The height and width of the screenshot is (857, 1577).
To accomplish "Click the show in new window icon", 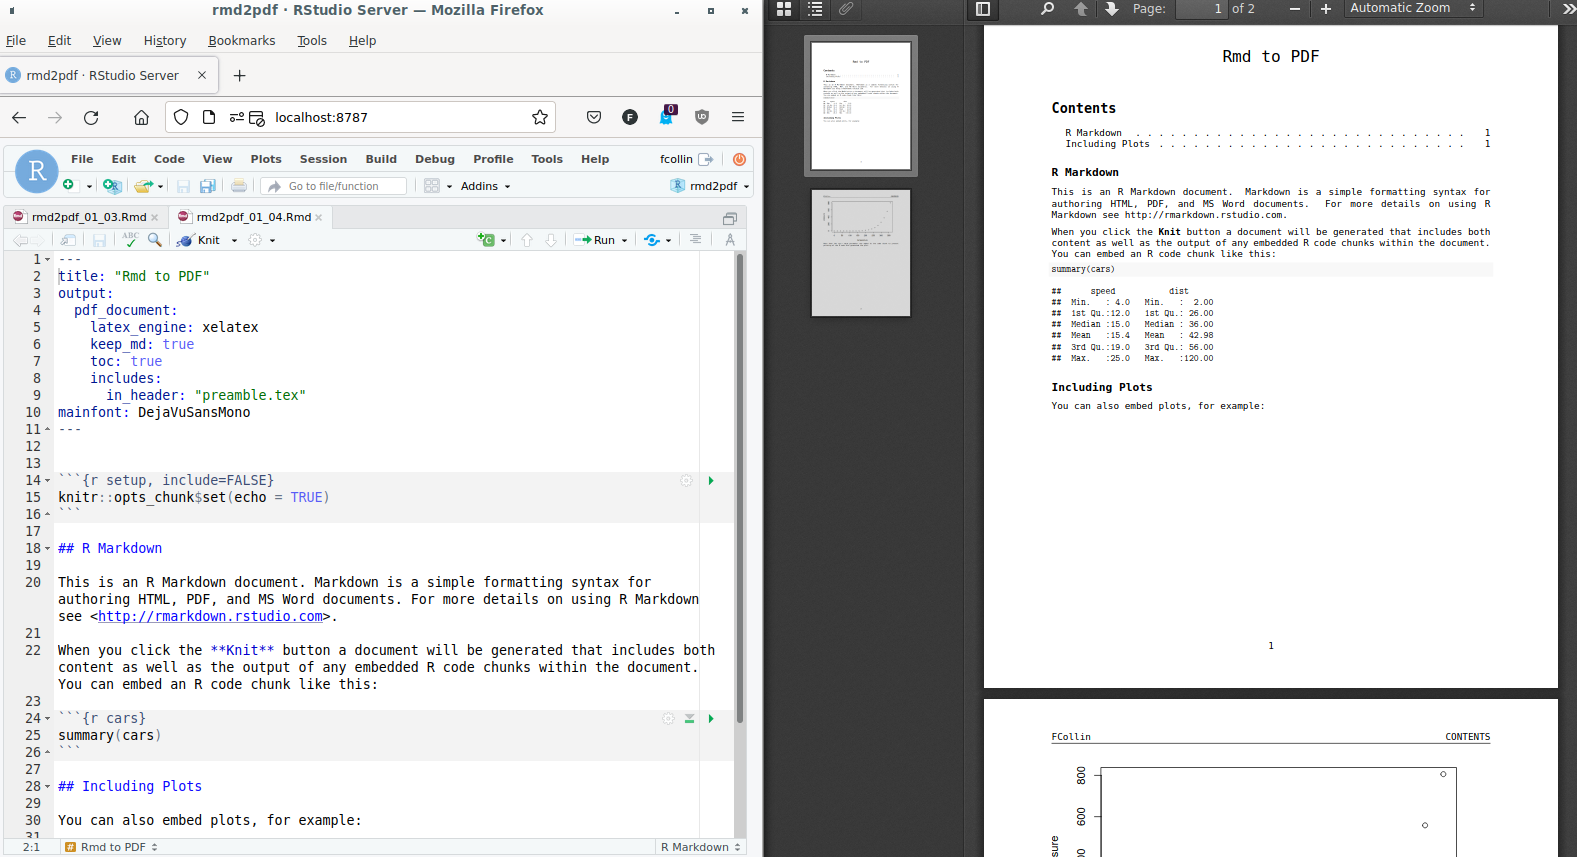I will [68, 240].
